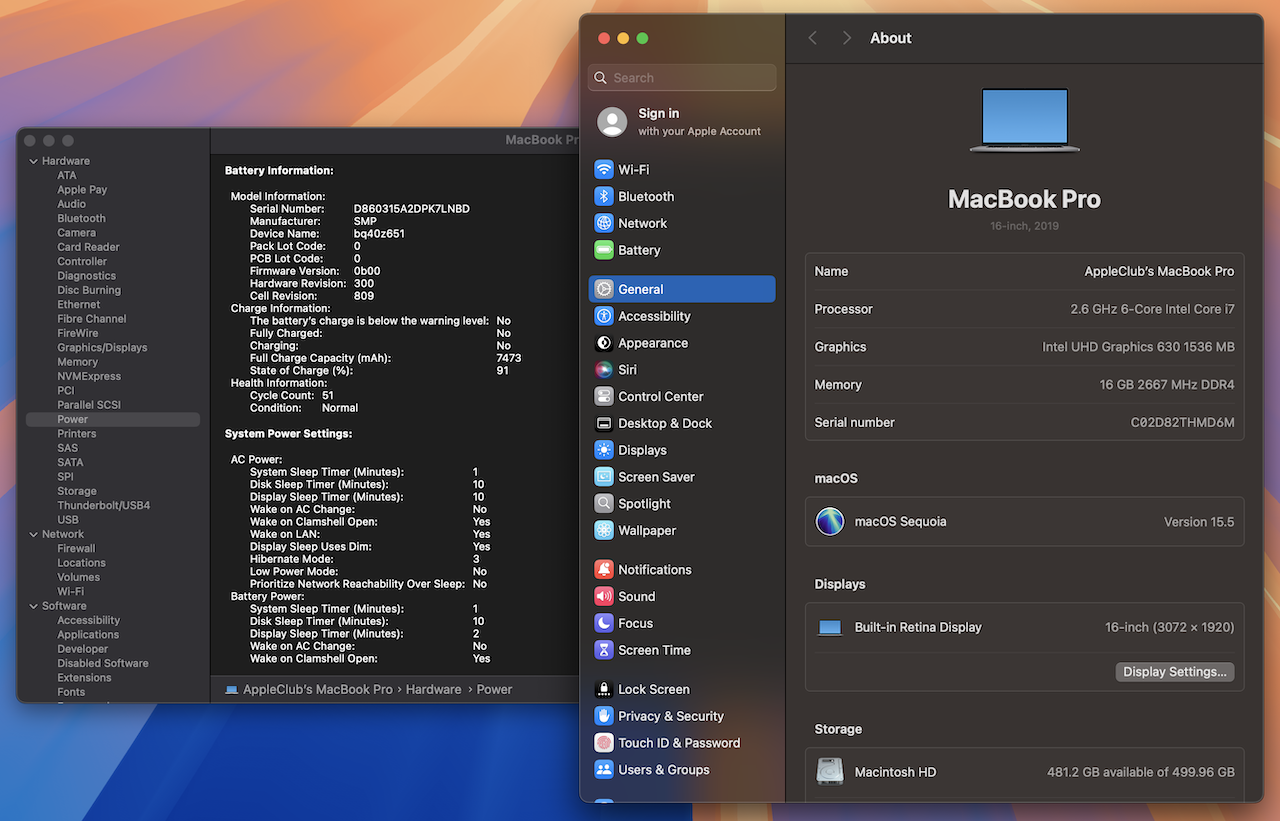This screenshot has height=821, width=1280.
Task: Click the name value AppleClub's MacBook Pro
Action: [1159, 272]
